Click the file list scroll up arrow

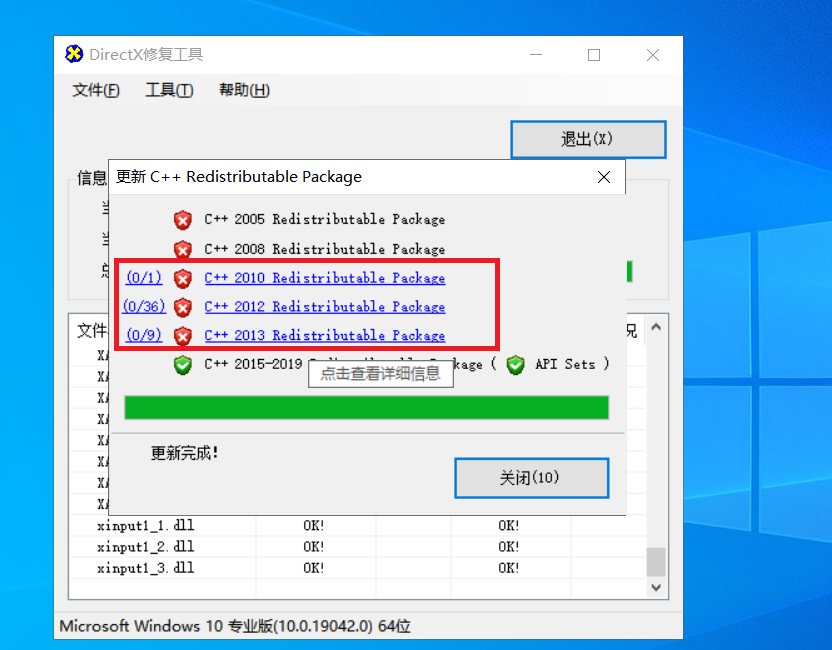[656, 327]
